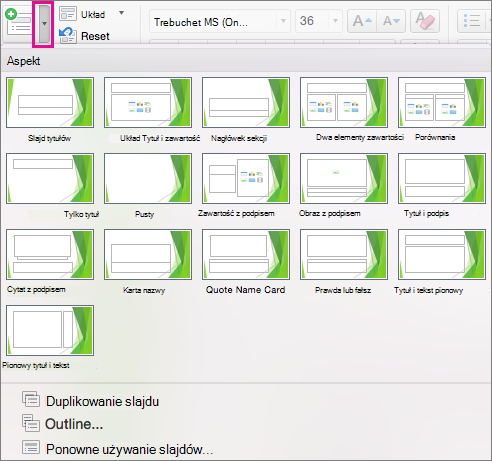Click the Ponowne używanie slajdów icon
The image size is (492, 461).
point(31,447)
